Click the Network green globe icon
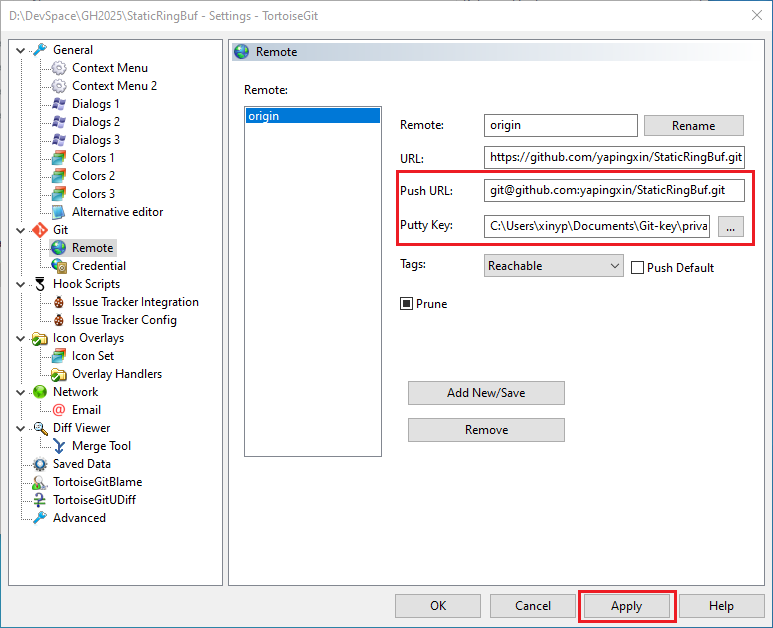Viewport: 773px width, 628px height. coord(40,392)
